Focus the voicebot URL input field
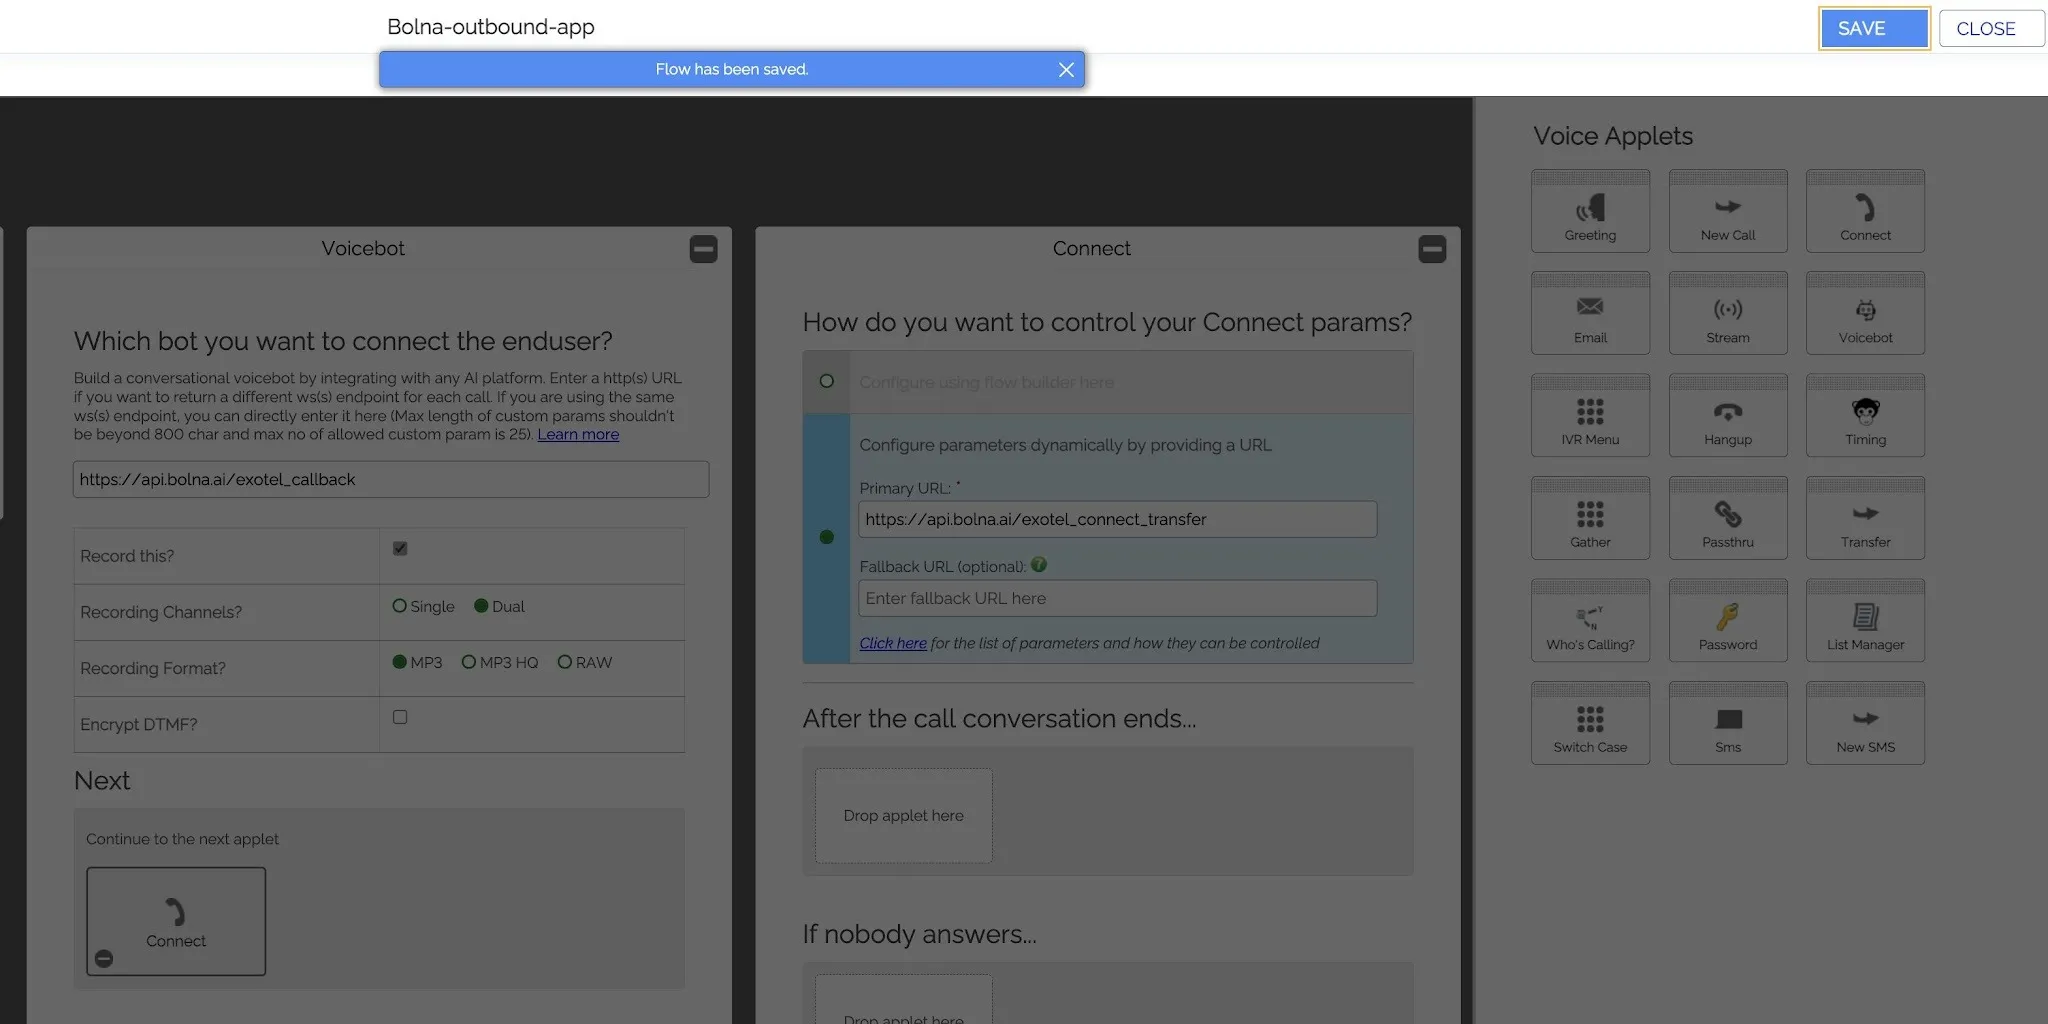The image size is (2048, 1024). [x=391, y=479]
